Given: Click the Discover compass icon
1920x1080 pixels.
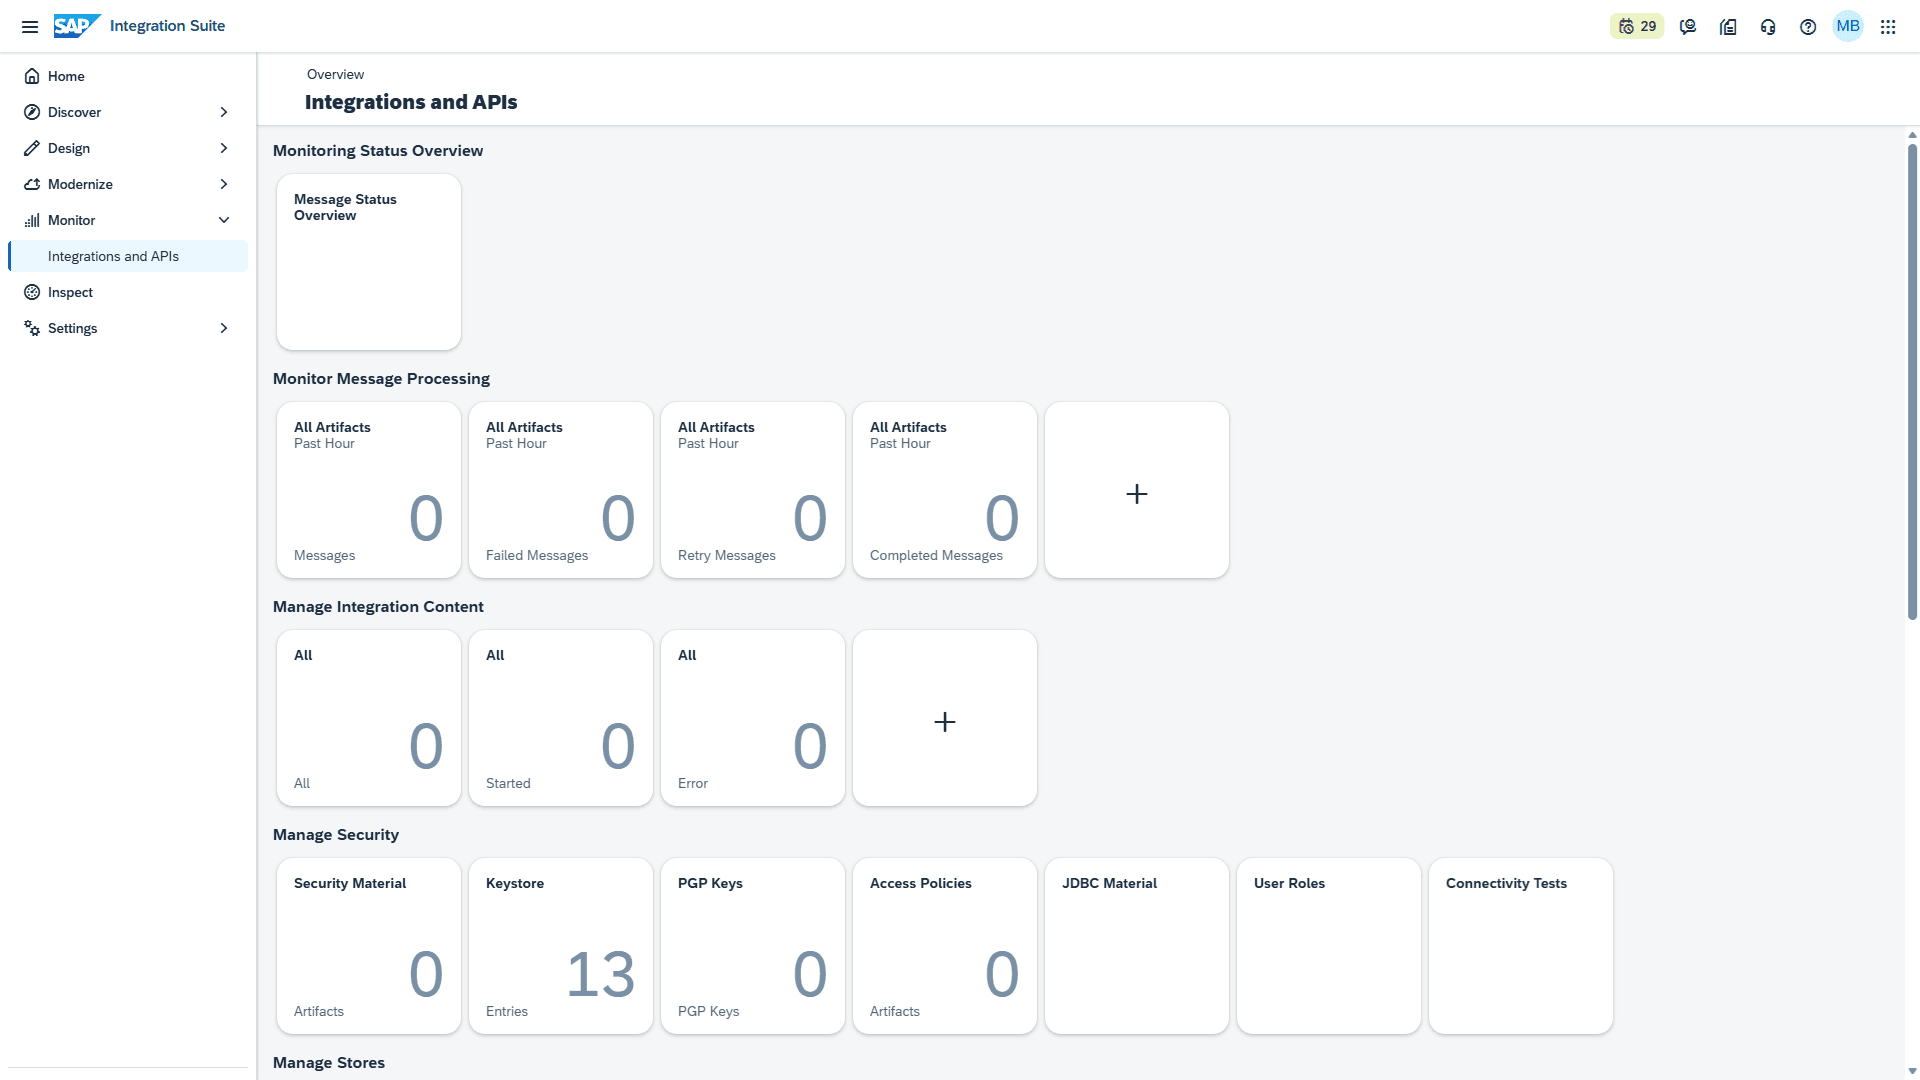Looking at the screenshot, I should click(x=32, y=112).
